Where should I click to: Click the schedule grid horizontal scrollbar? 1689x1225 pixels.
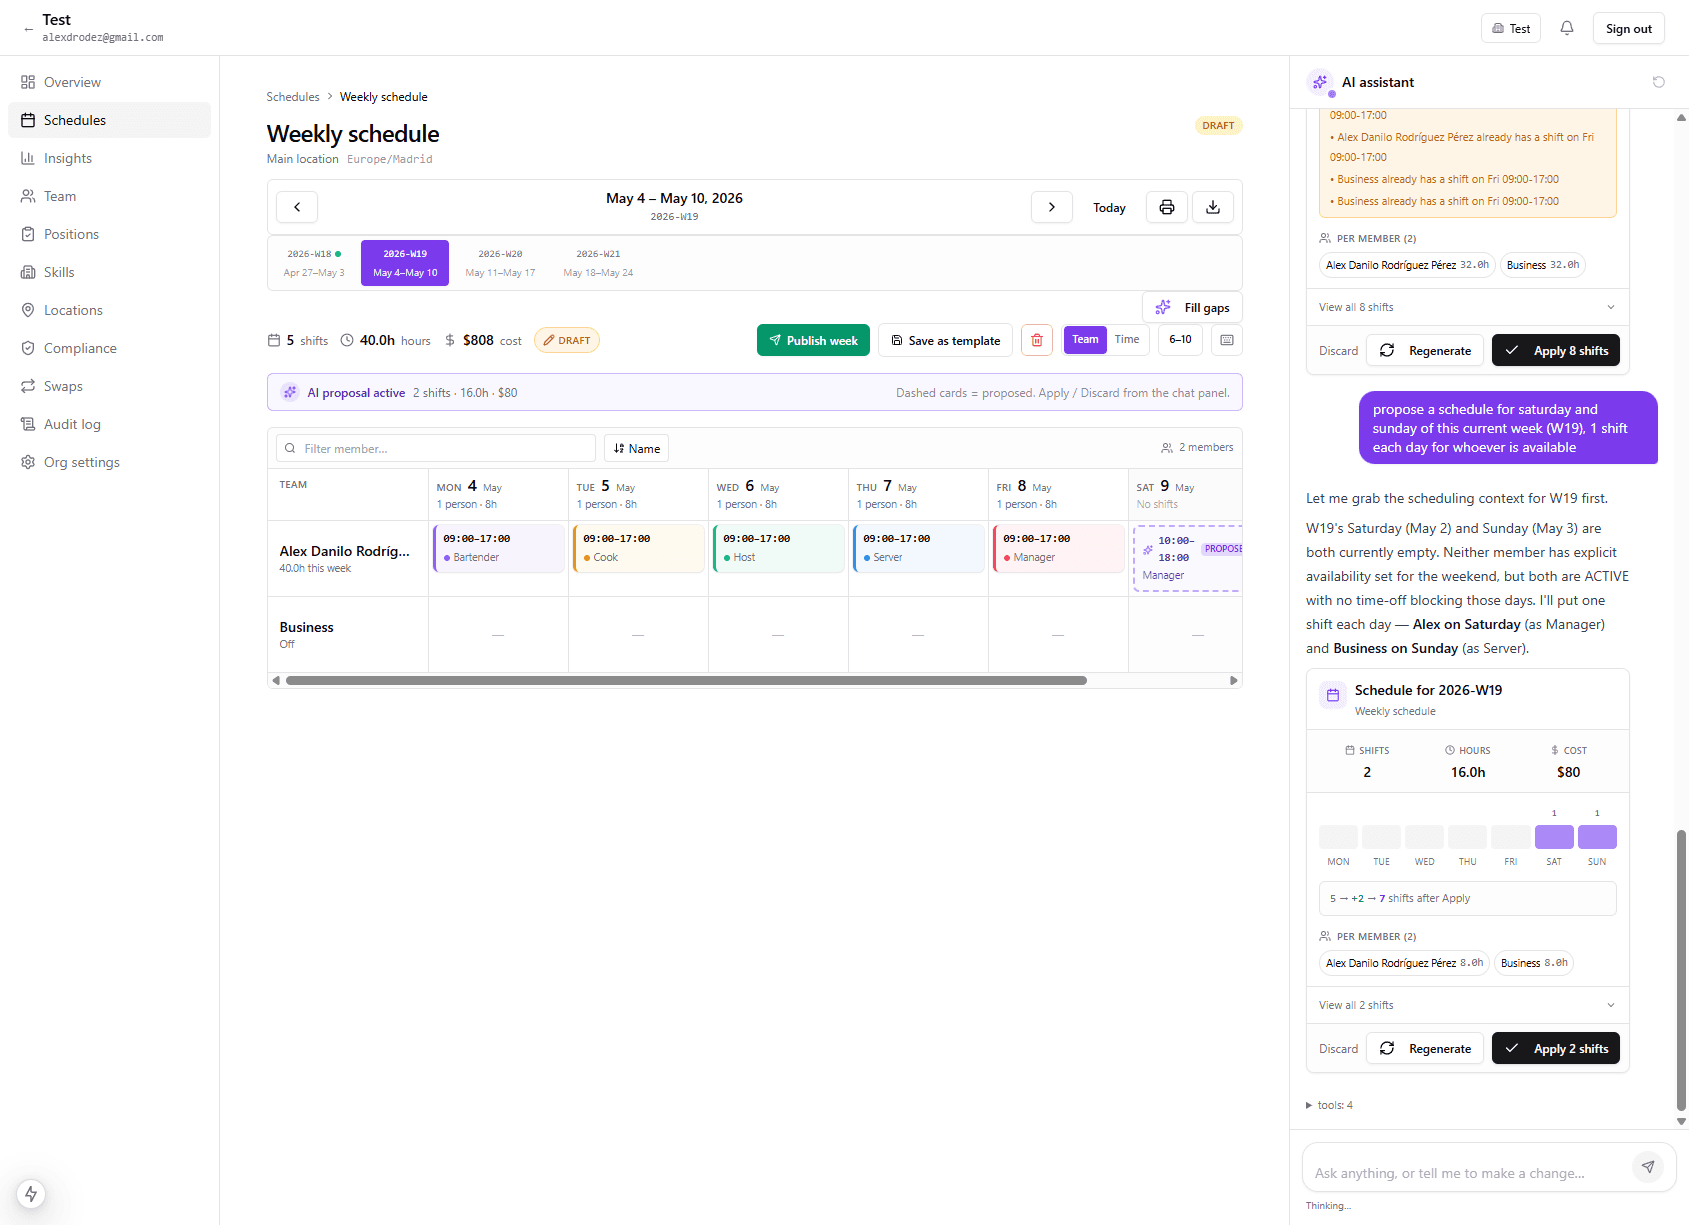click(x=686, y=680)
